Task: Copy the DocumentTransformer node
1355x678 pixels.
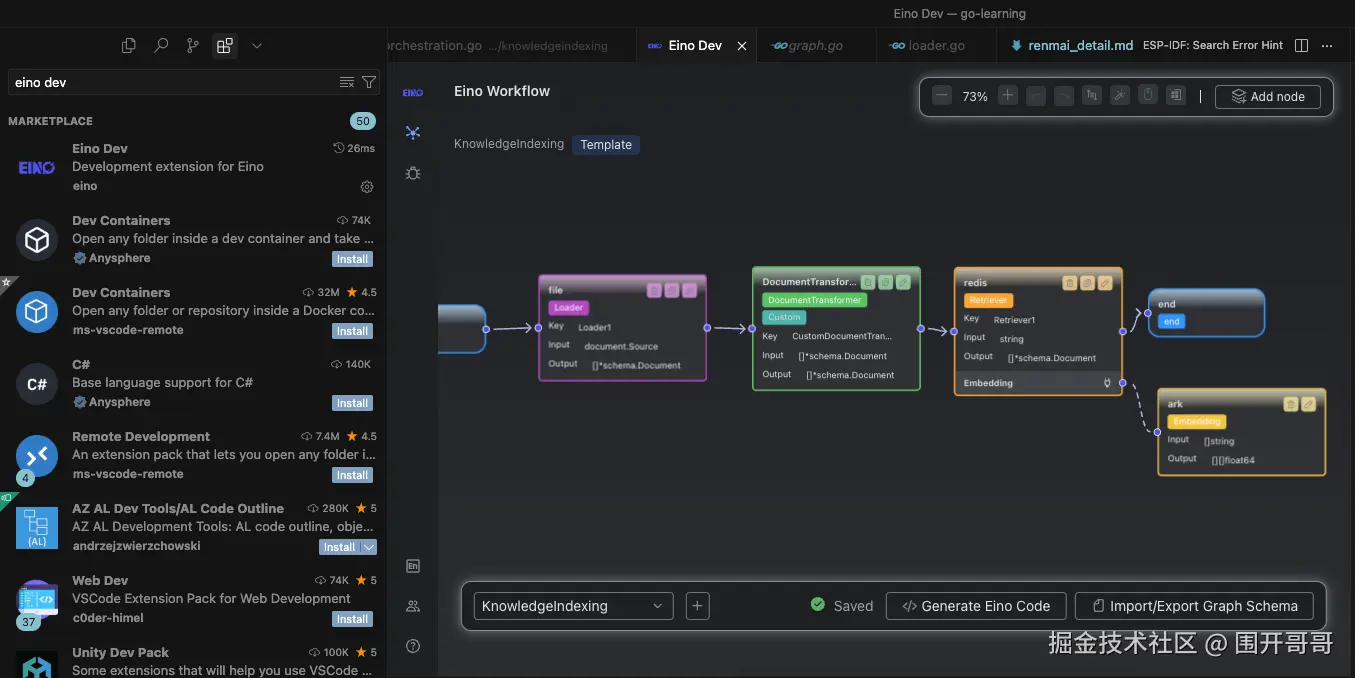Action: click(885, 282)
